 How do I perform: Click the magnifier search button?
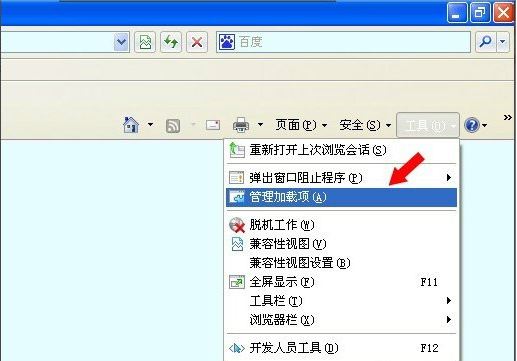(x=486, y=42)
